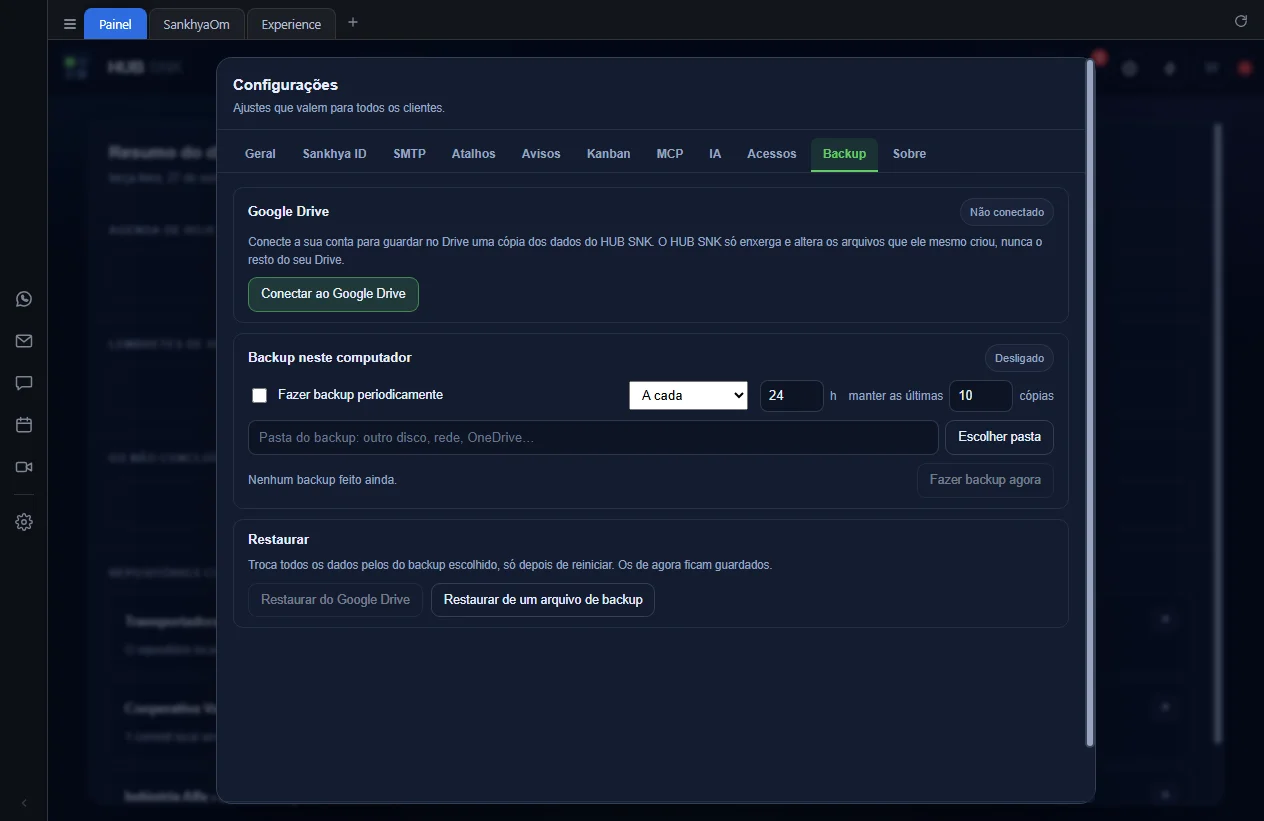Click the Configurações dialog title
Image resolution: width=1264 pixels, height=821 pixels.
click(285, 85)
